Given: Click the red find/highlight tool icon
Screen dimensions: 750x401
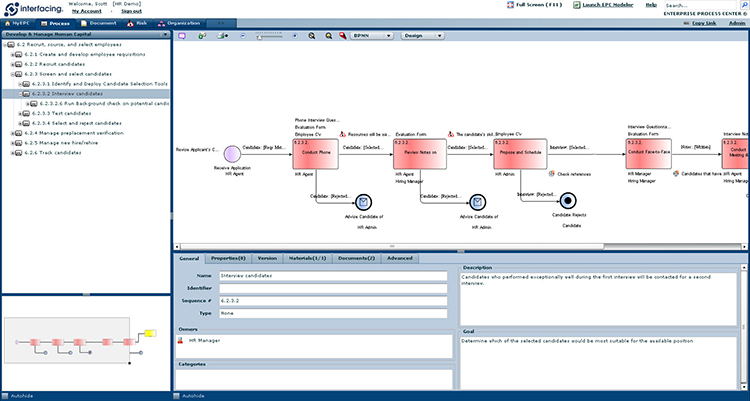Looking at the screenshot, I should tap(342, 36).
